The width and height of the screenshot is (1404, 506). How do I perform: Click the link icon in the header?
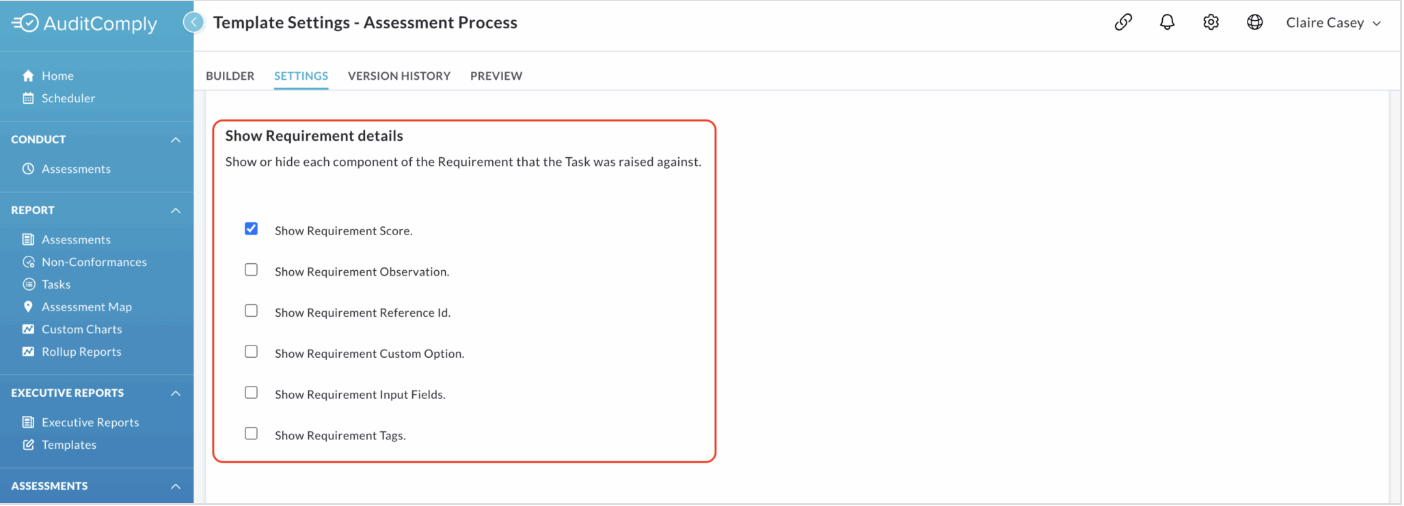click(1123, 22)
